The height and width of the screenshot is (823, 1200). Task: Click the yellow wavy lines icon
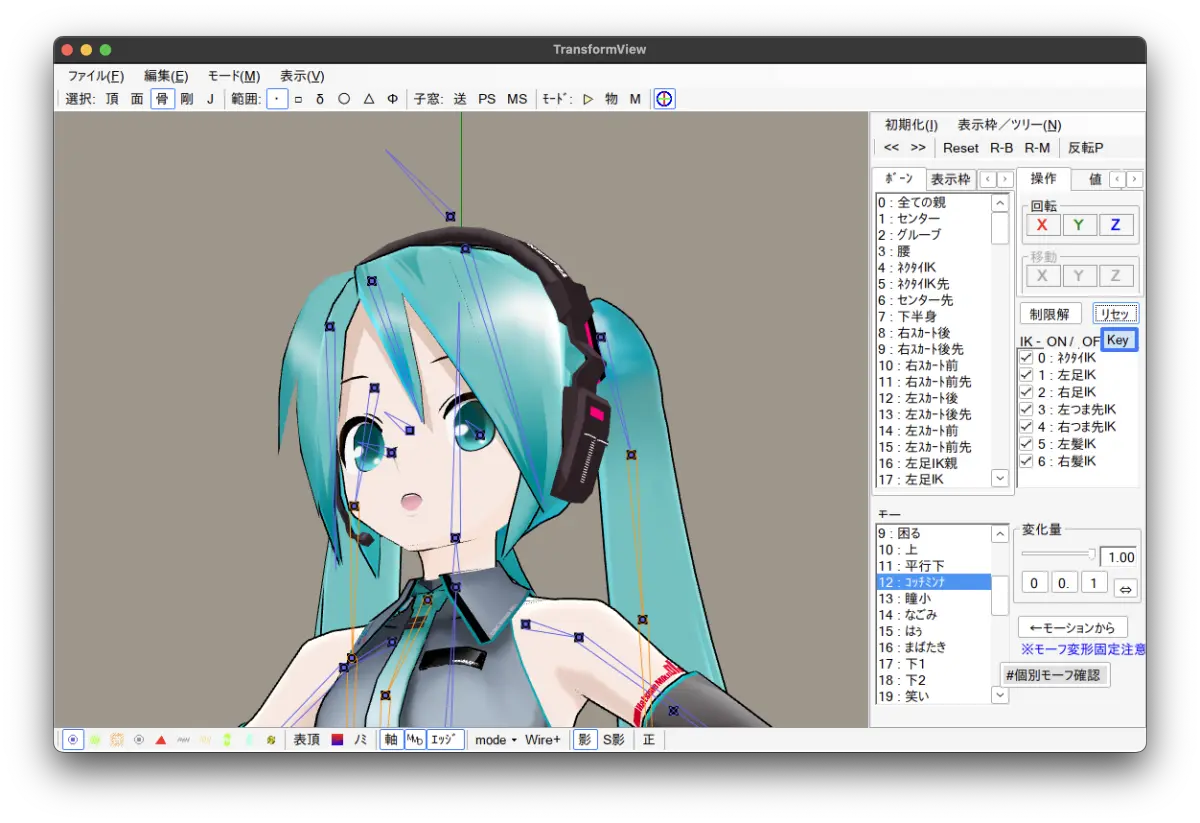pos(205,740)
